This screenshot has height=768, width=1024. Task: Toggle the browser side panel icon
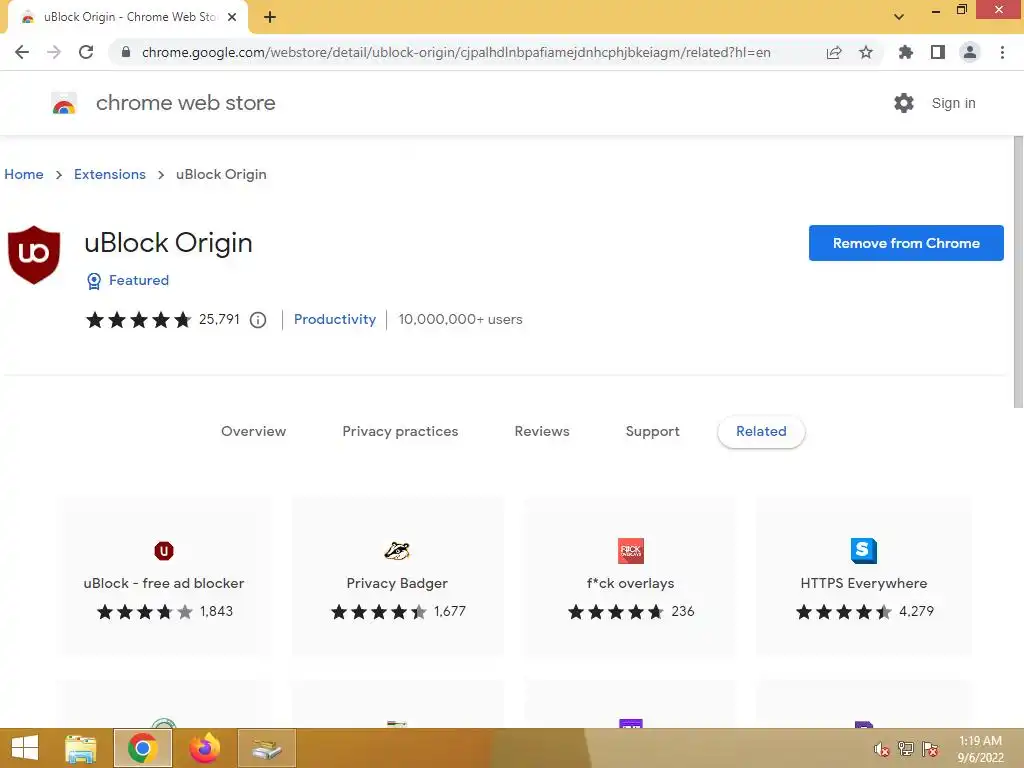pos(938,52)
